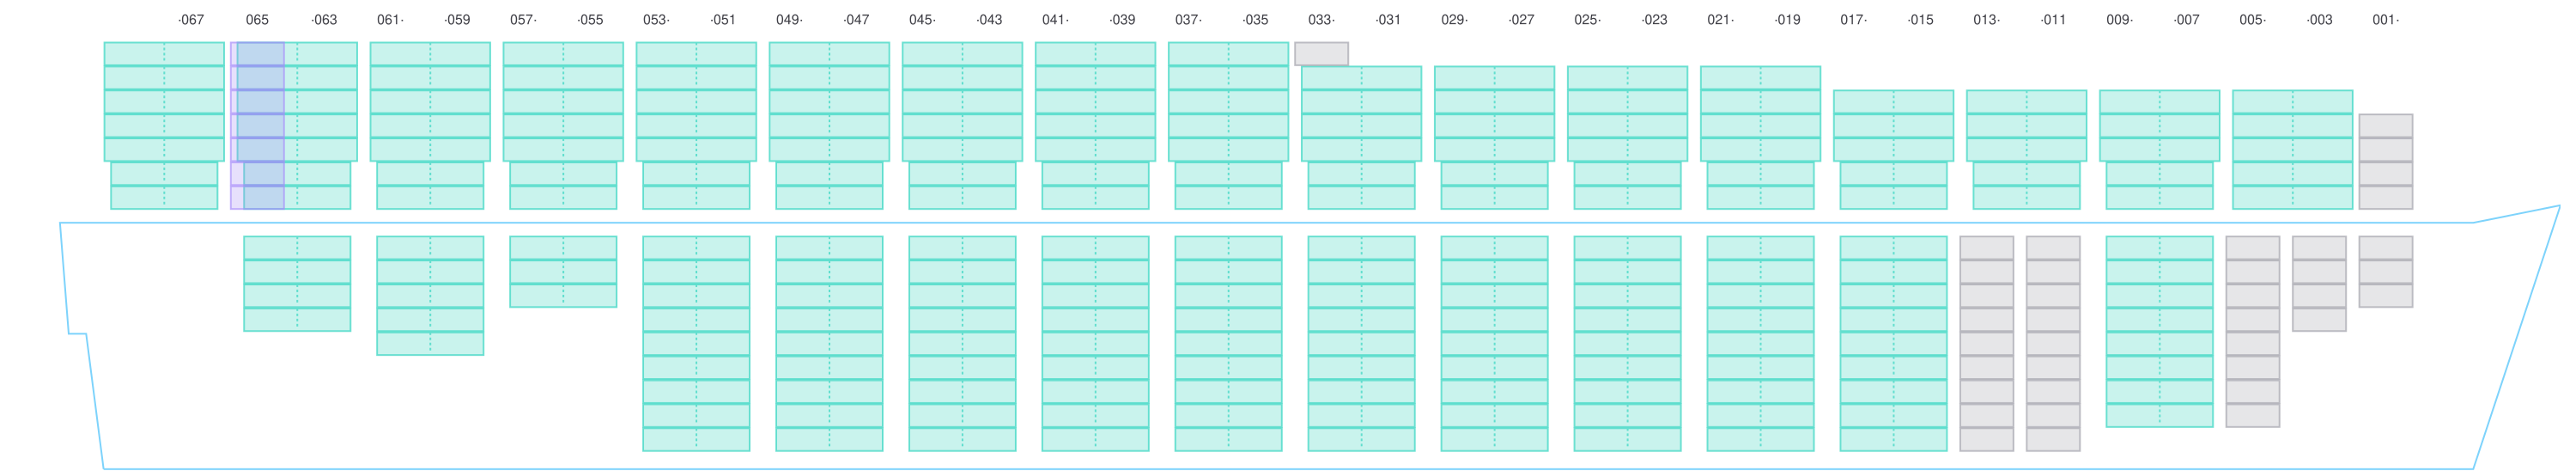Screen dimensions: 2576x471
Task: Select teal below-deck hold under bays 061-059
Action: (430, 295)
